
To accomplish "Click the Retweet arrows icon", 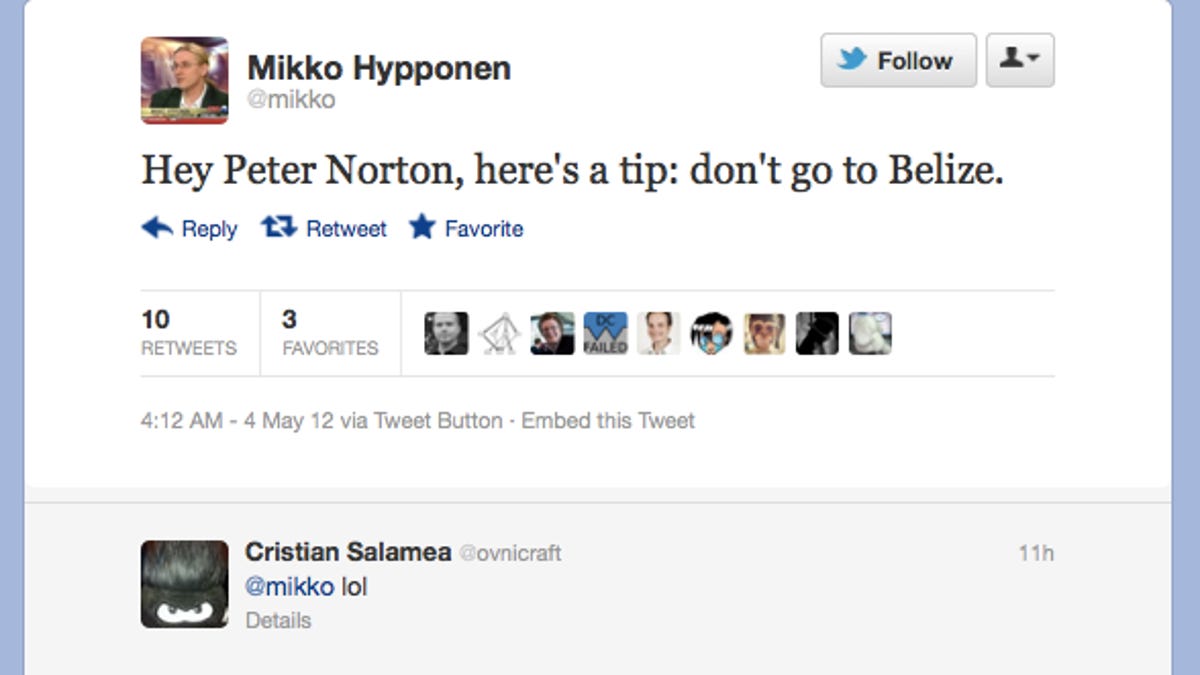I will point(278,227).
